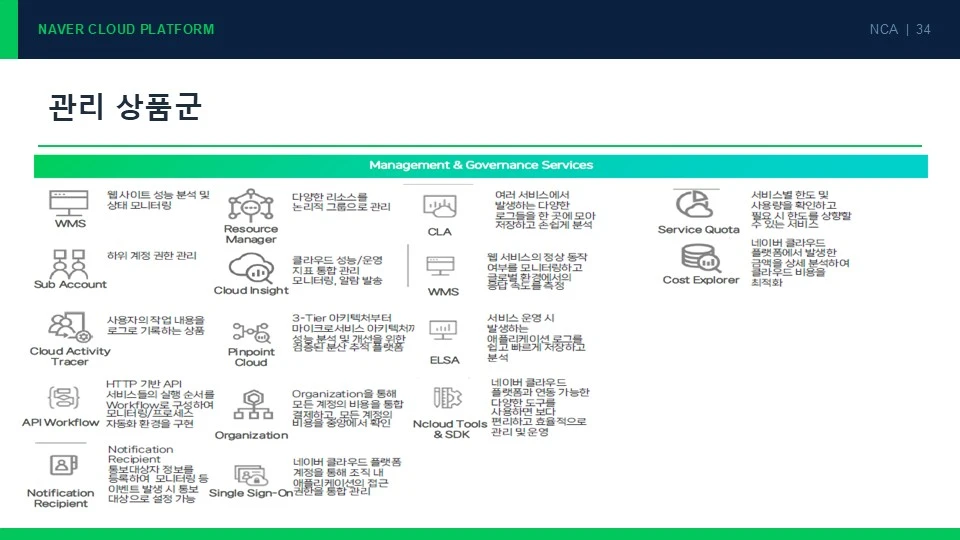Select the Ncloud Tools & SDK icon
The width and height of the screenshot is (960, 540).
tap(448, 398)
